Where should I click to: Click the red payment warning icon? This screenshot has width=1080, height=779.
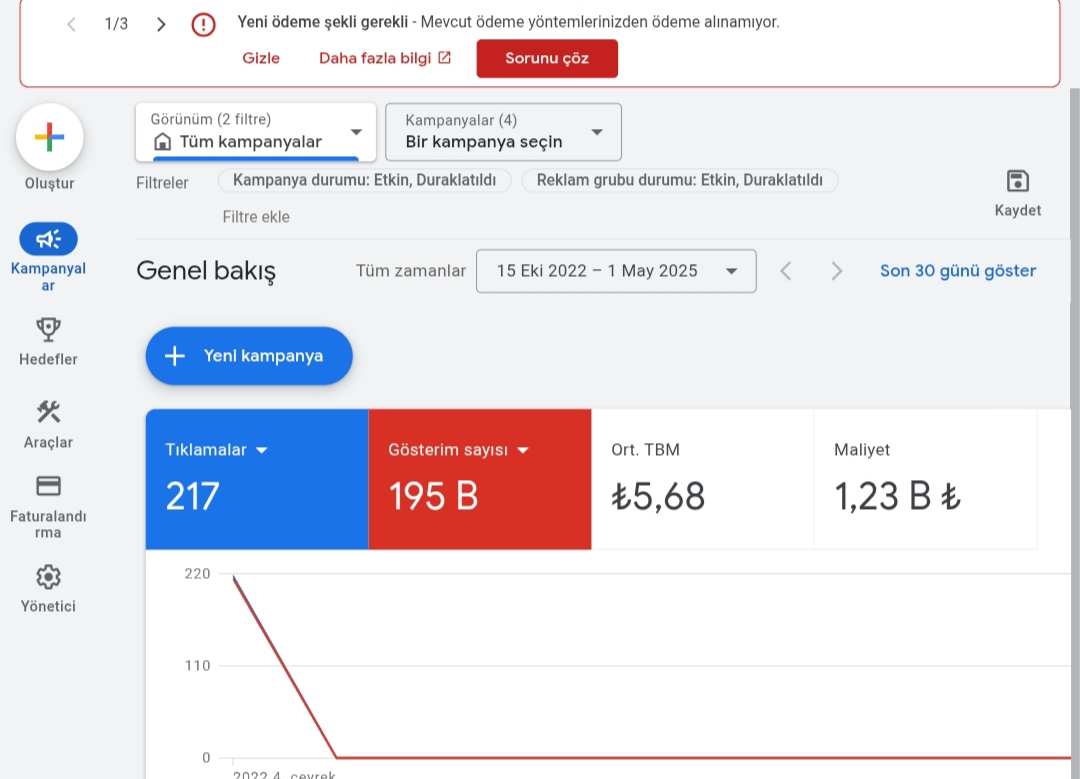pyautogui.click(x=203, y=25)
